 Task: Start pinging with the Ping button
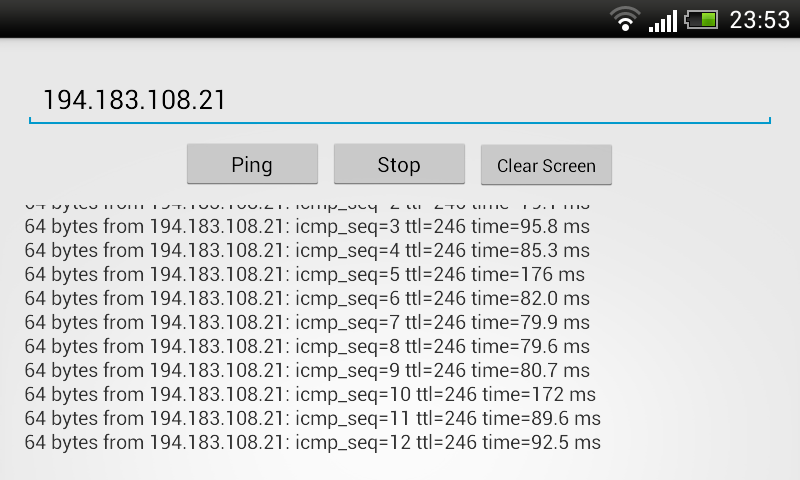coord(252,164)
